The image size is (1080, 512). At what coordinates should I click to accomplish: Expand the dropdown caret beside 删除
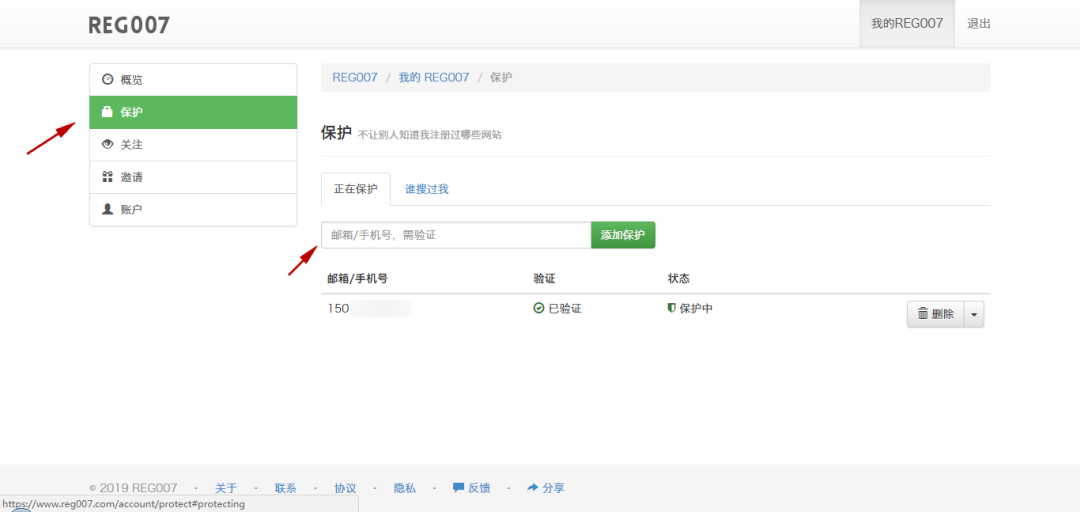pos(974,314)
